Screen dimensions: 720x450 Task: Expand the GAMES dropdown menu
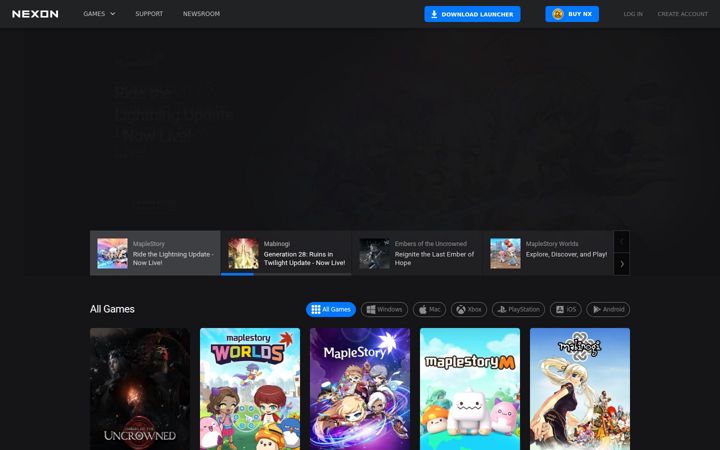coord(99,14)
